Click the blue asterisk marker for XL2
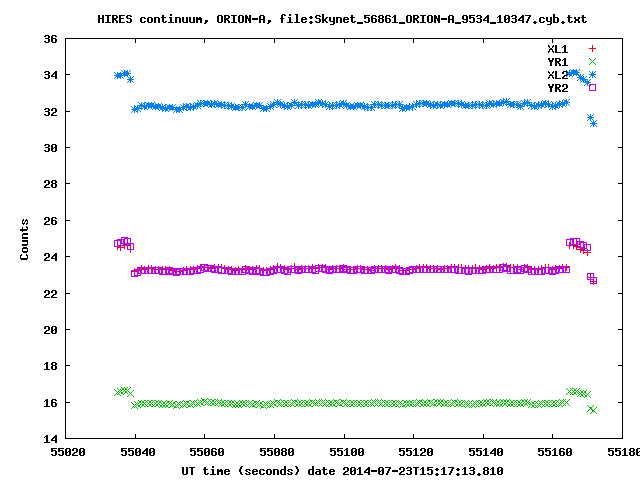Screen dimensions: 640x480 (592, 74)
